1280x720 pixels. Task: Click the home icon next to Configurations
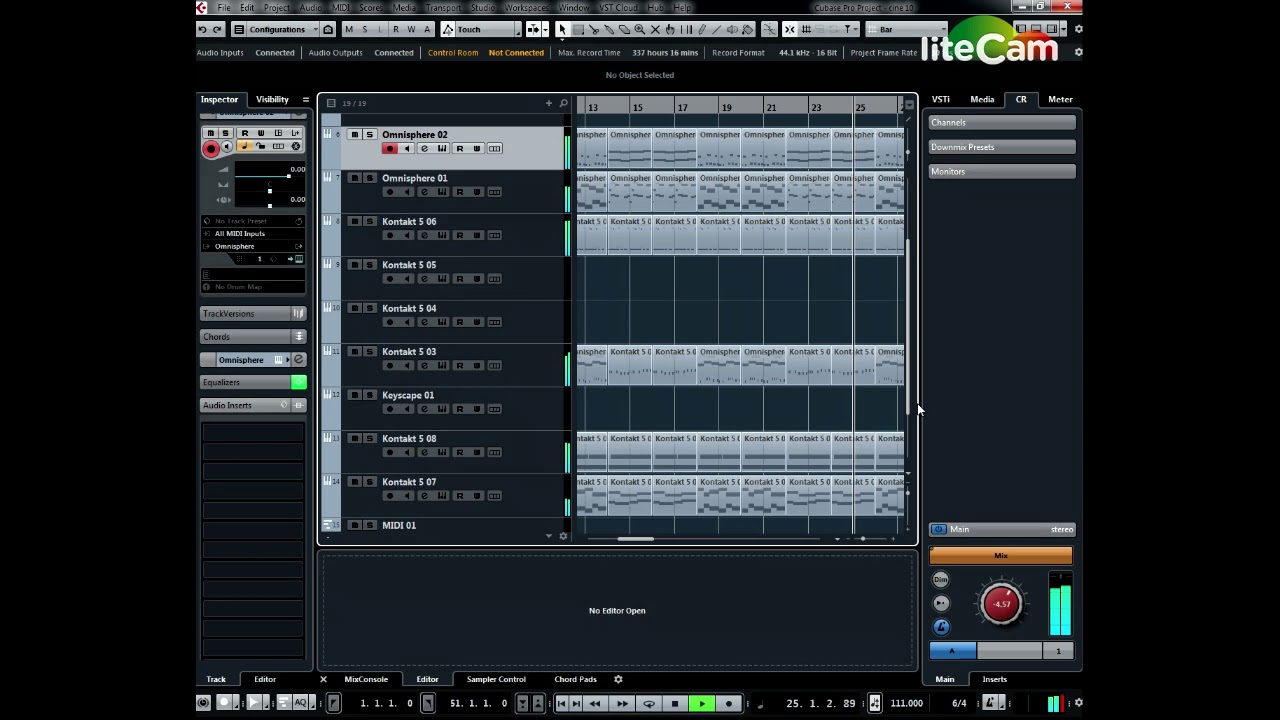pos(328,29)
